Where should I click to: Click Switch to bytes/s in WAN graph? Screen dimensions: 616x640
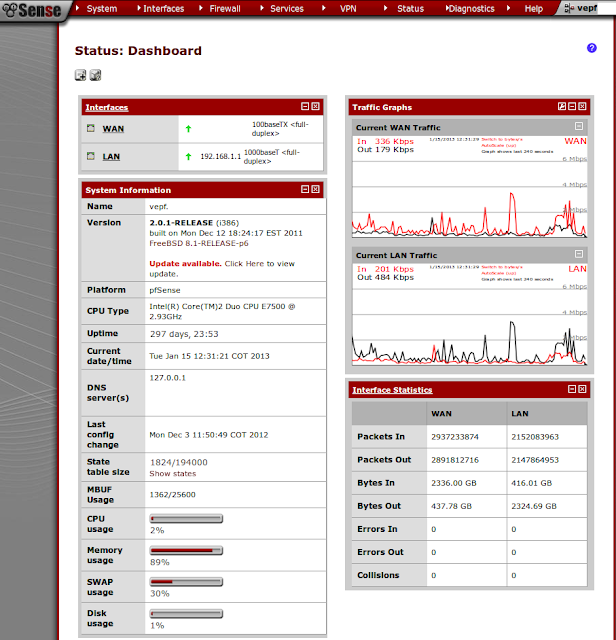(502, 140)
